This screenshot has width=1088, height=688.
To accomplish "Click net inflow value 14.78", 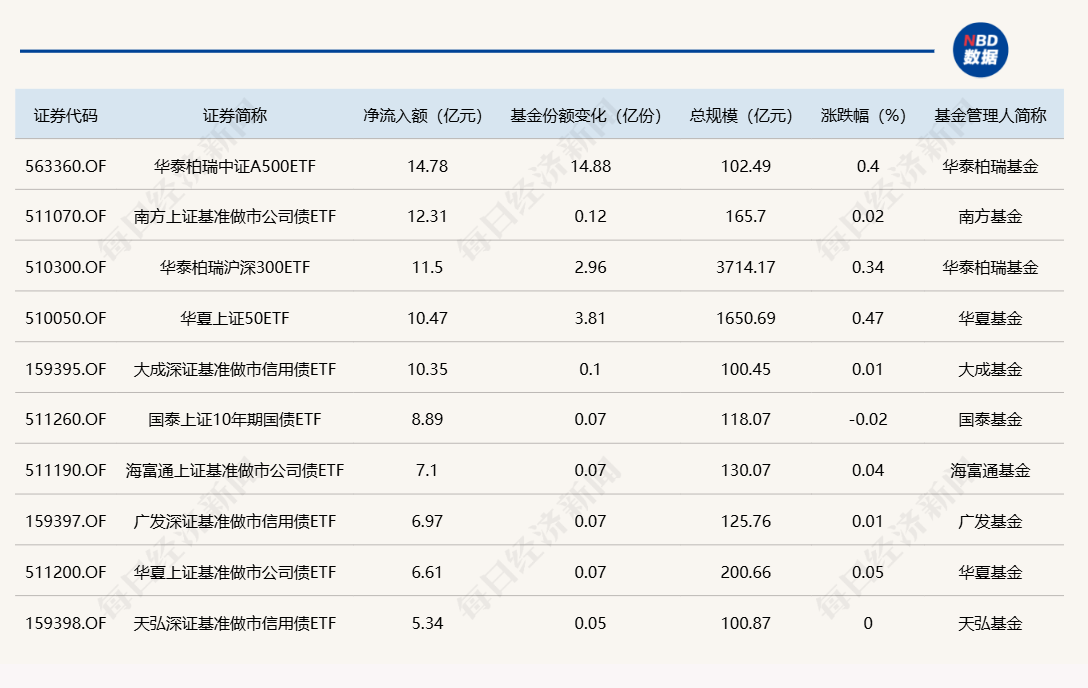I will 427,166.
